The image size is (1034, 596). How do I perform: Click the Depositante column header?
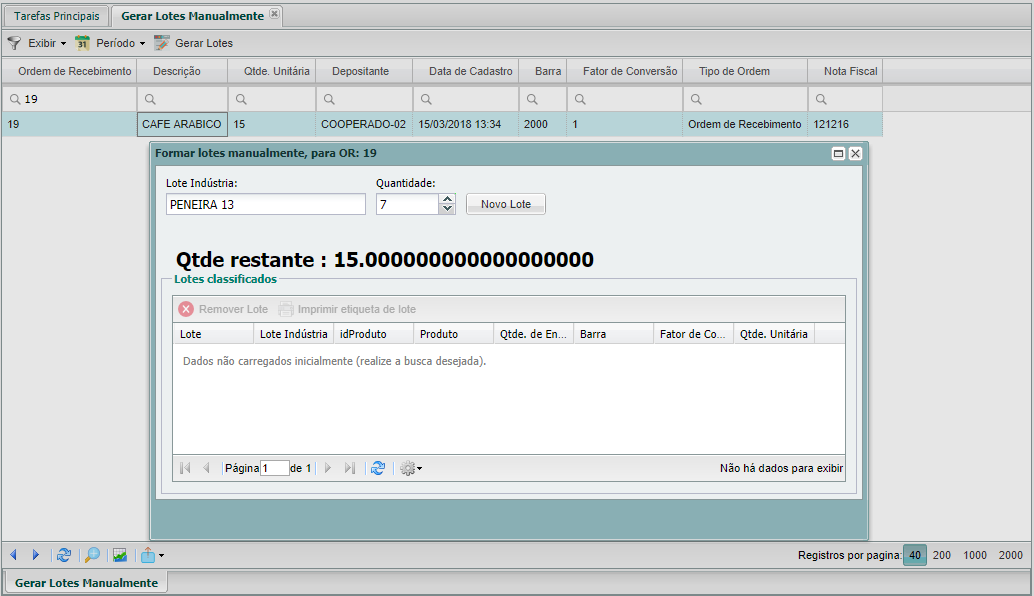(x=364, y=71)
